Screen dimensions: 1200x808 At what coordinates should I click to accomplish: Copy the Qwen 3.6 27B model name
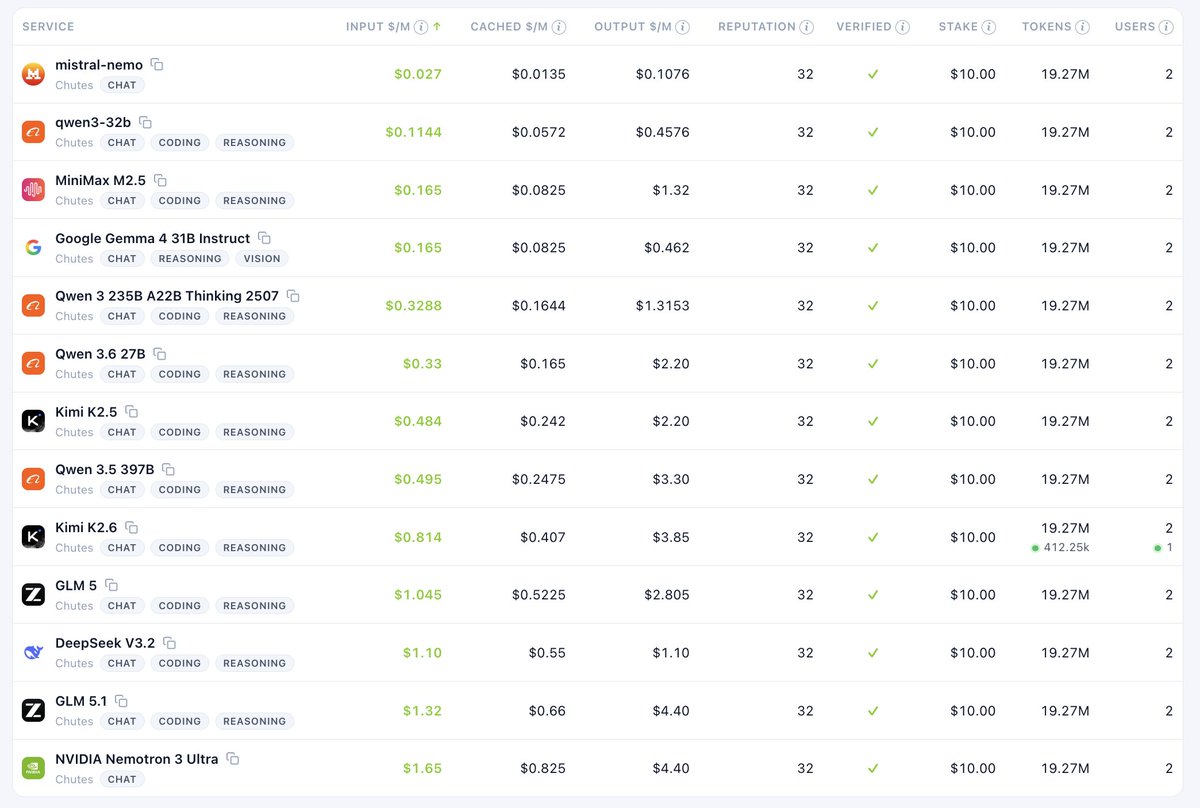tap(159, 354)
